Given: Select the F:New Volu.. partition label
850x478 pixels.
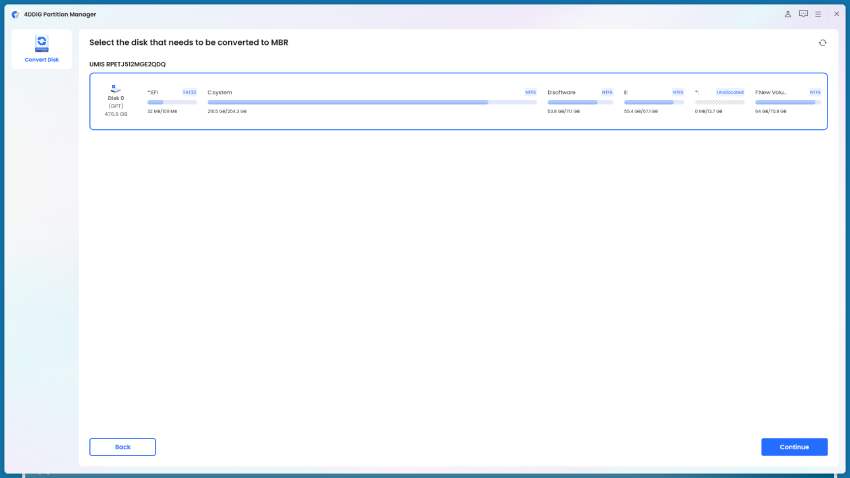Looking at the screenshot, I should click(771, 93).
